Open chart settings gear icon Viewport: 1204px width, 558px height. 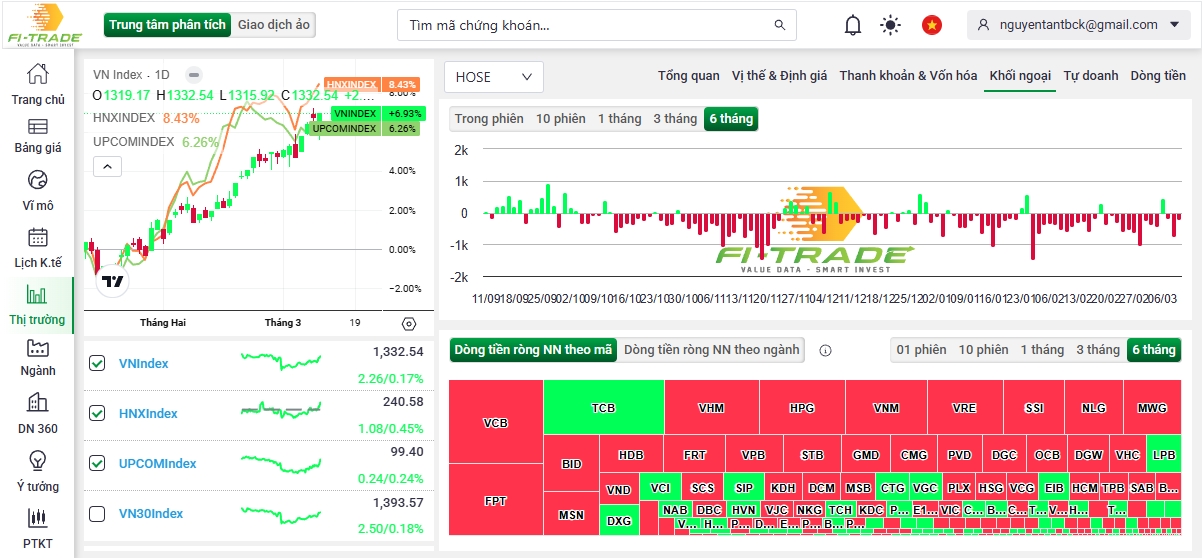point(408,323)
